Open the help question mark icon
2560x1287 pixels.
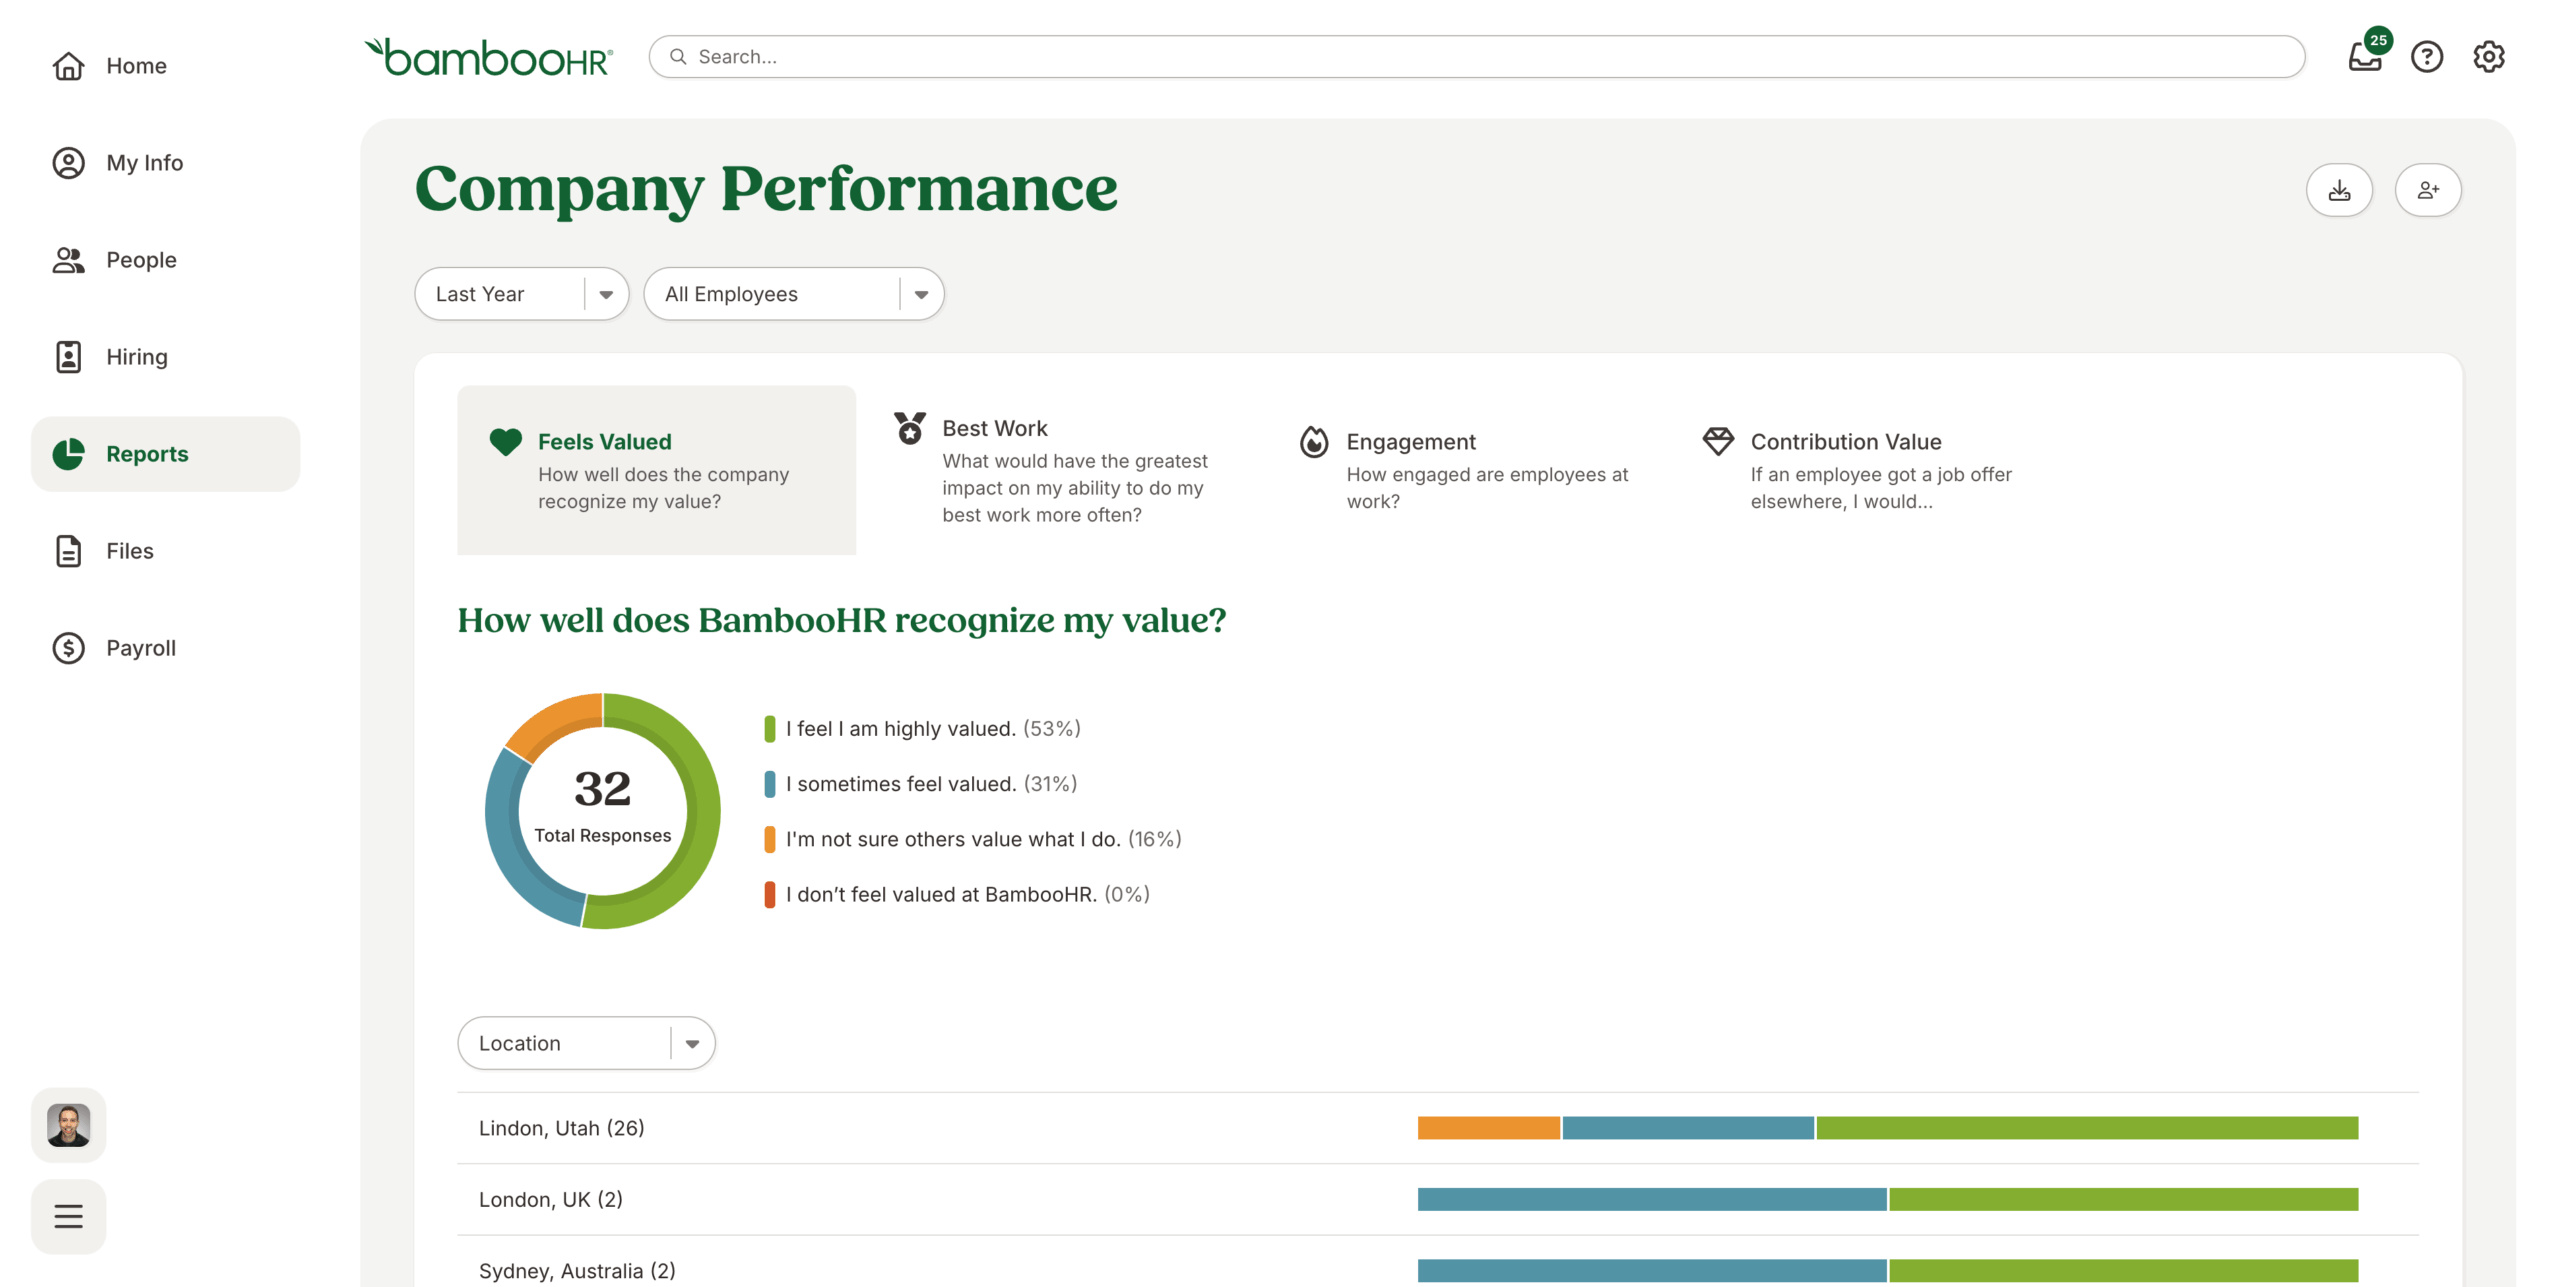tap(2426, 57)
